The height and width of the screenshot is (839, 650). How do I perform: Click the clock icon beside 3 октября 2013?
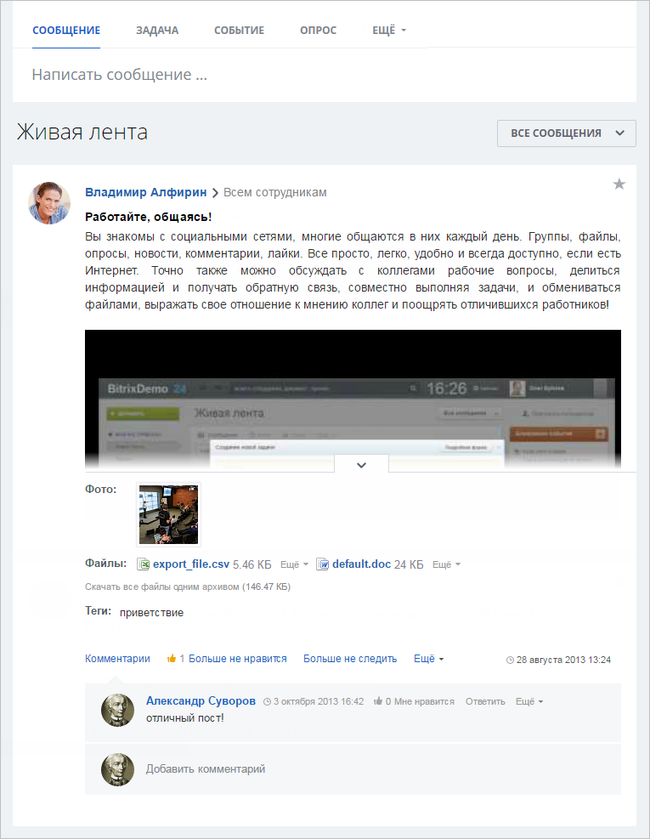coord(267,701)
